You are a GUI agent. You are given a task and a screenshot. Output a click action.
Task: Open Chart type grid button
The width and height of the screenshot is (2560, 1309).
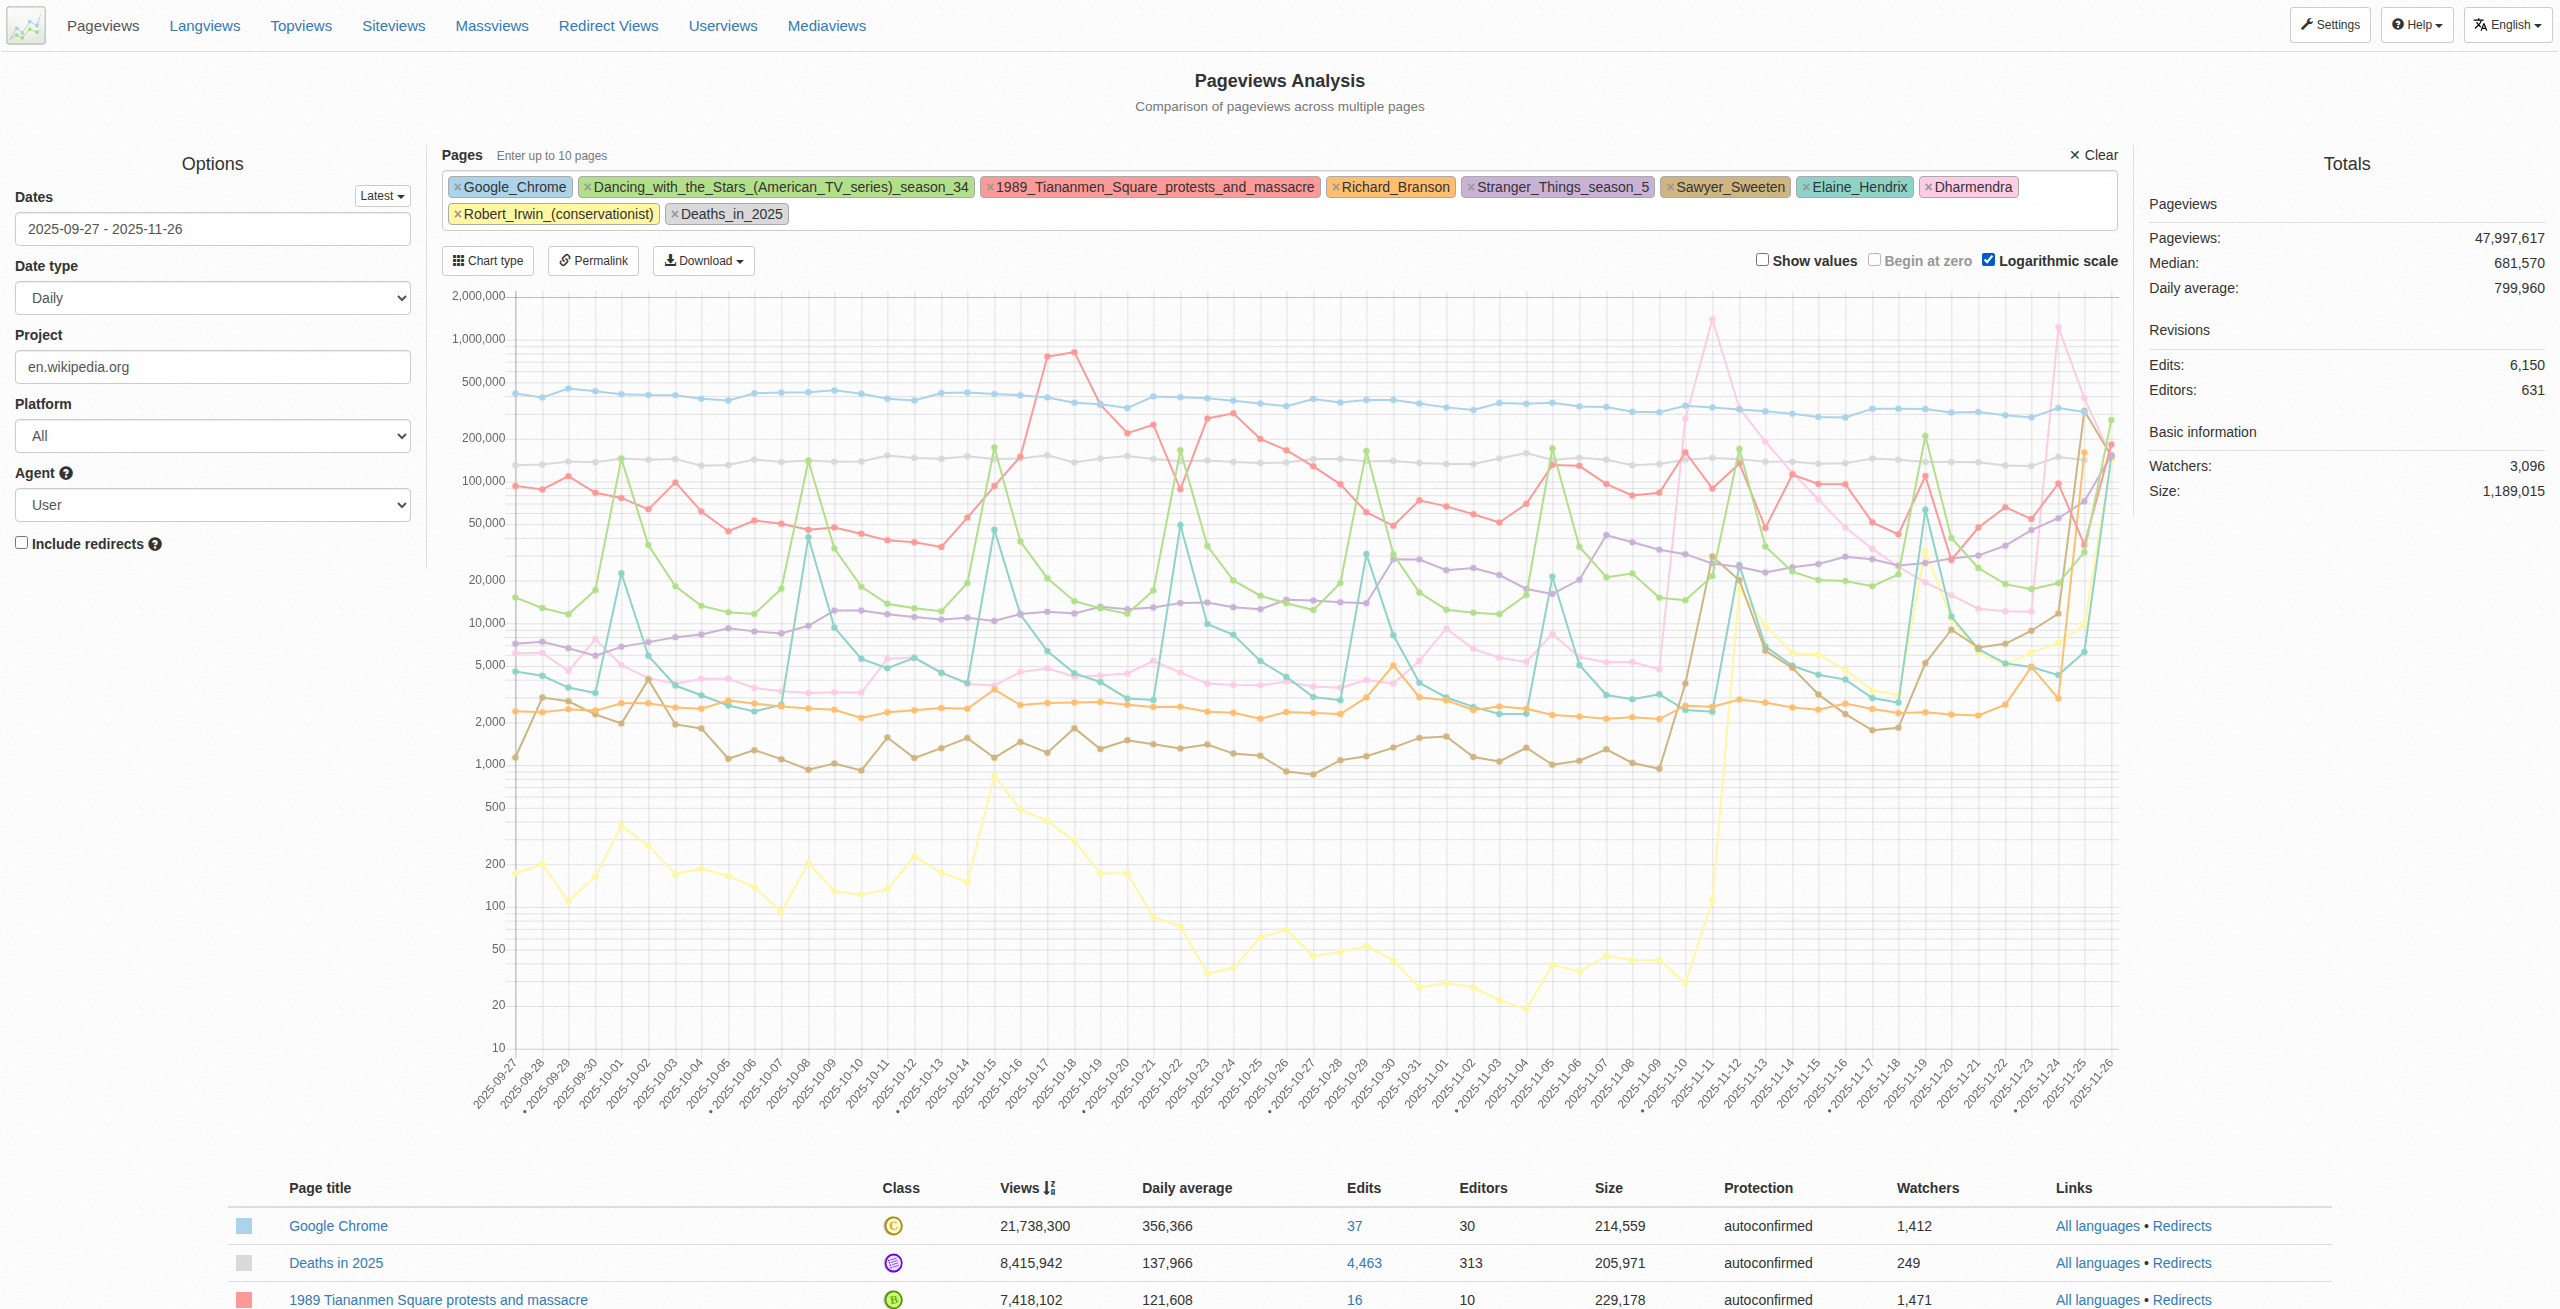[x=488, y=261]
